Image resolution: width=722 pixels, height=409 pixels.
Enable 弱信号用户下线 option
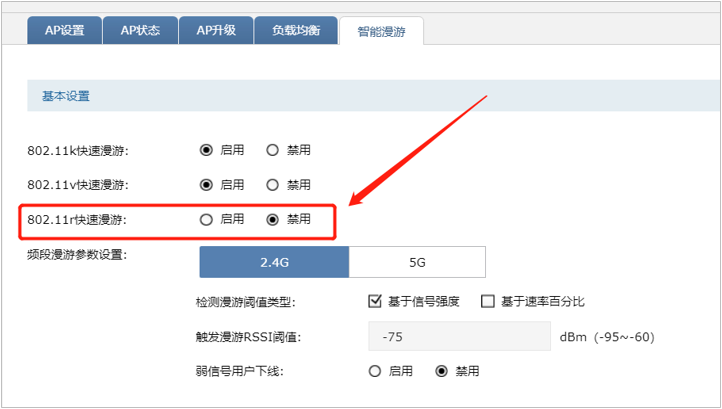tap(376, 371)
